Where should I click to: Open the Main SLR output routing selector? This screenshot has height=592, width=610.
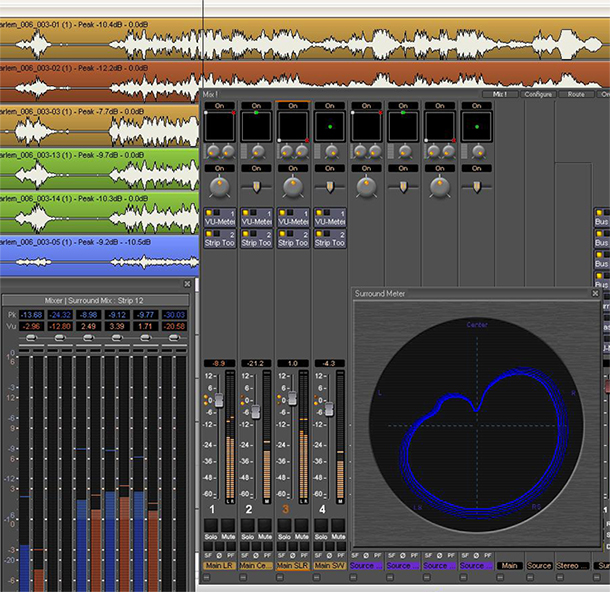(x=292, y=566)
